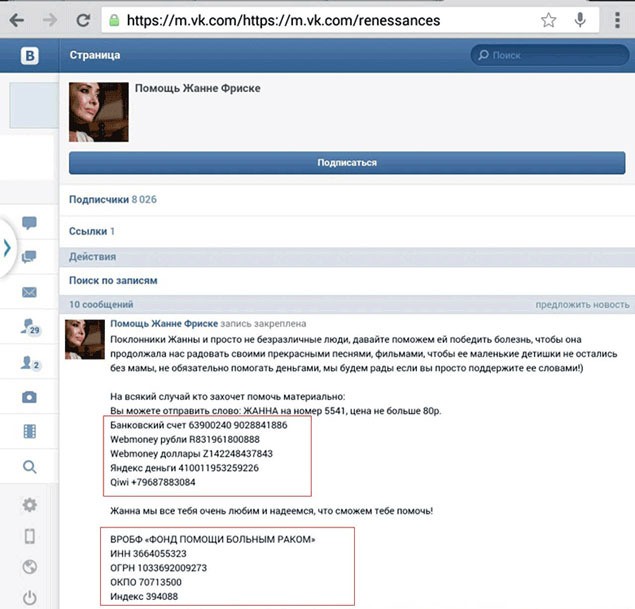
Task: Click the ИНН 3664055323 line
Action: 148,554
